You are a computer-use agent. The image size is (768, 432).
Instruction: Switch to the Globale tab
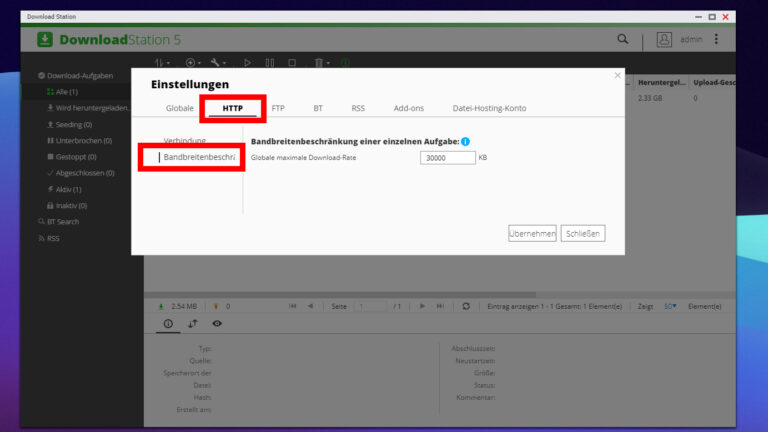coord(180,108)
